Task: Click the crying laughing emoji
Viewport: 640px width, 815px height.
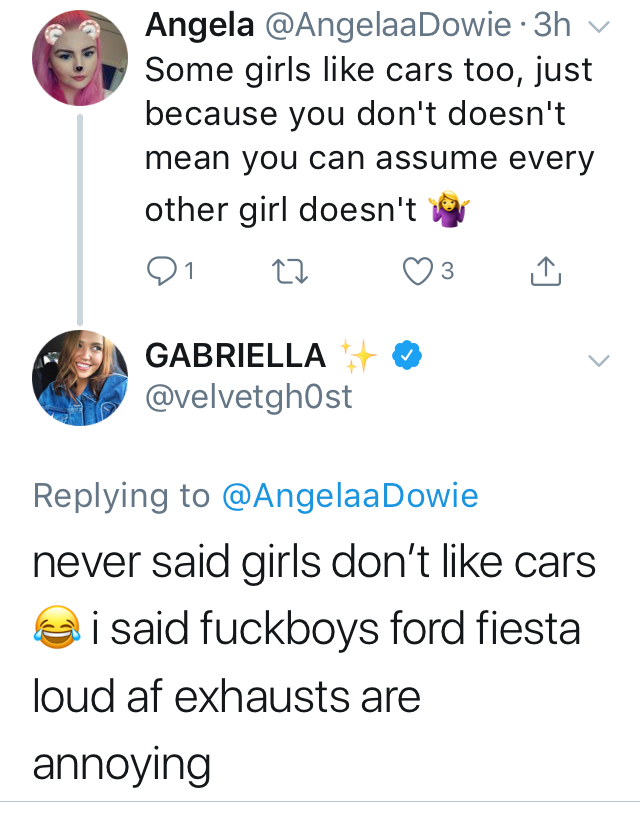Action: 57,627
